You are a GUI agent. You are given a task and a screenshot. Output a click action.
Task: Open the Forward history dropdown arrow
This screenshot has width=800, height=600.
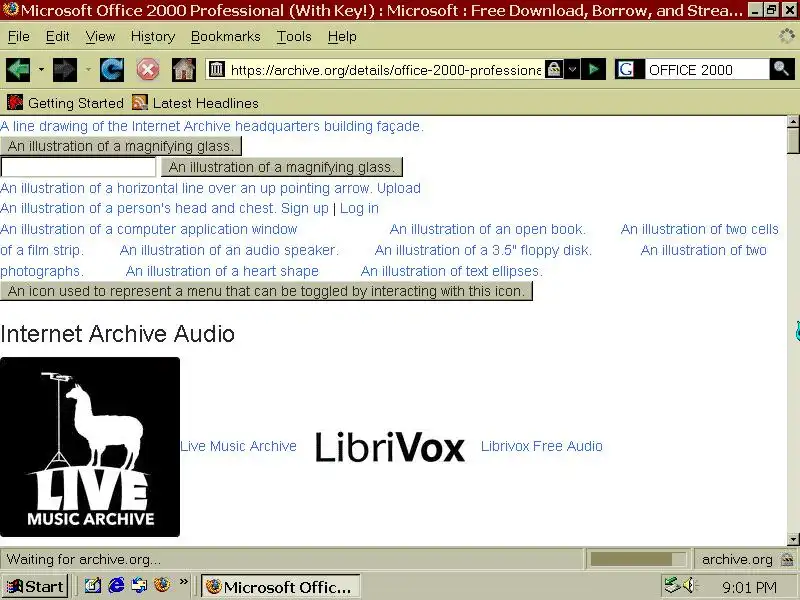pyautogui.click(x=88, y=69)
